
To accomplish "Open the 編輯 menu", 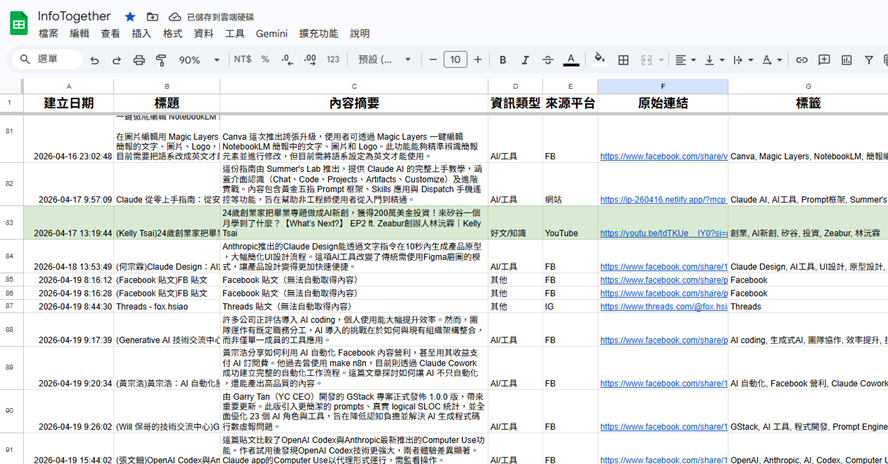I will click(79, 33).
